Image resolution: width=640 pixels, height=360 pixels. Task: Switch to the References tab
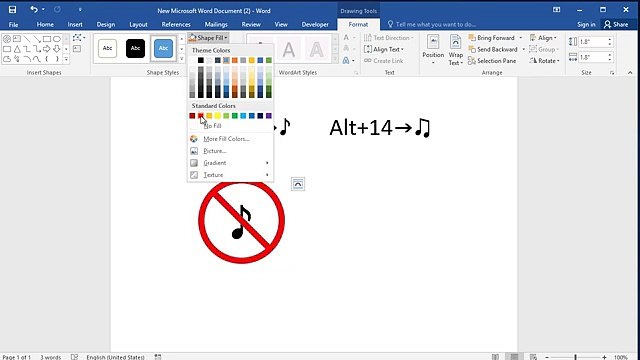(x=176, y=24)
